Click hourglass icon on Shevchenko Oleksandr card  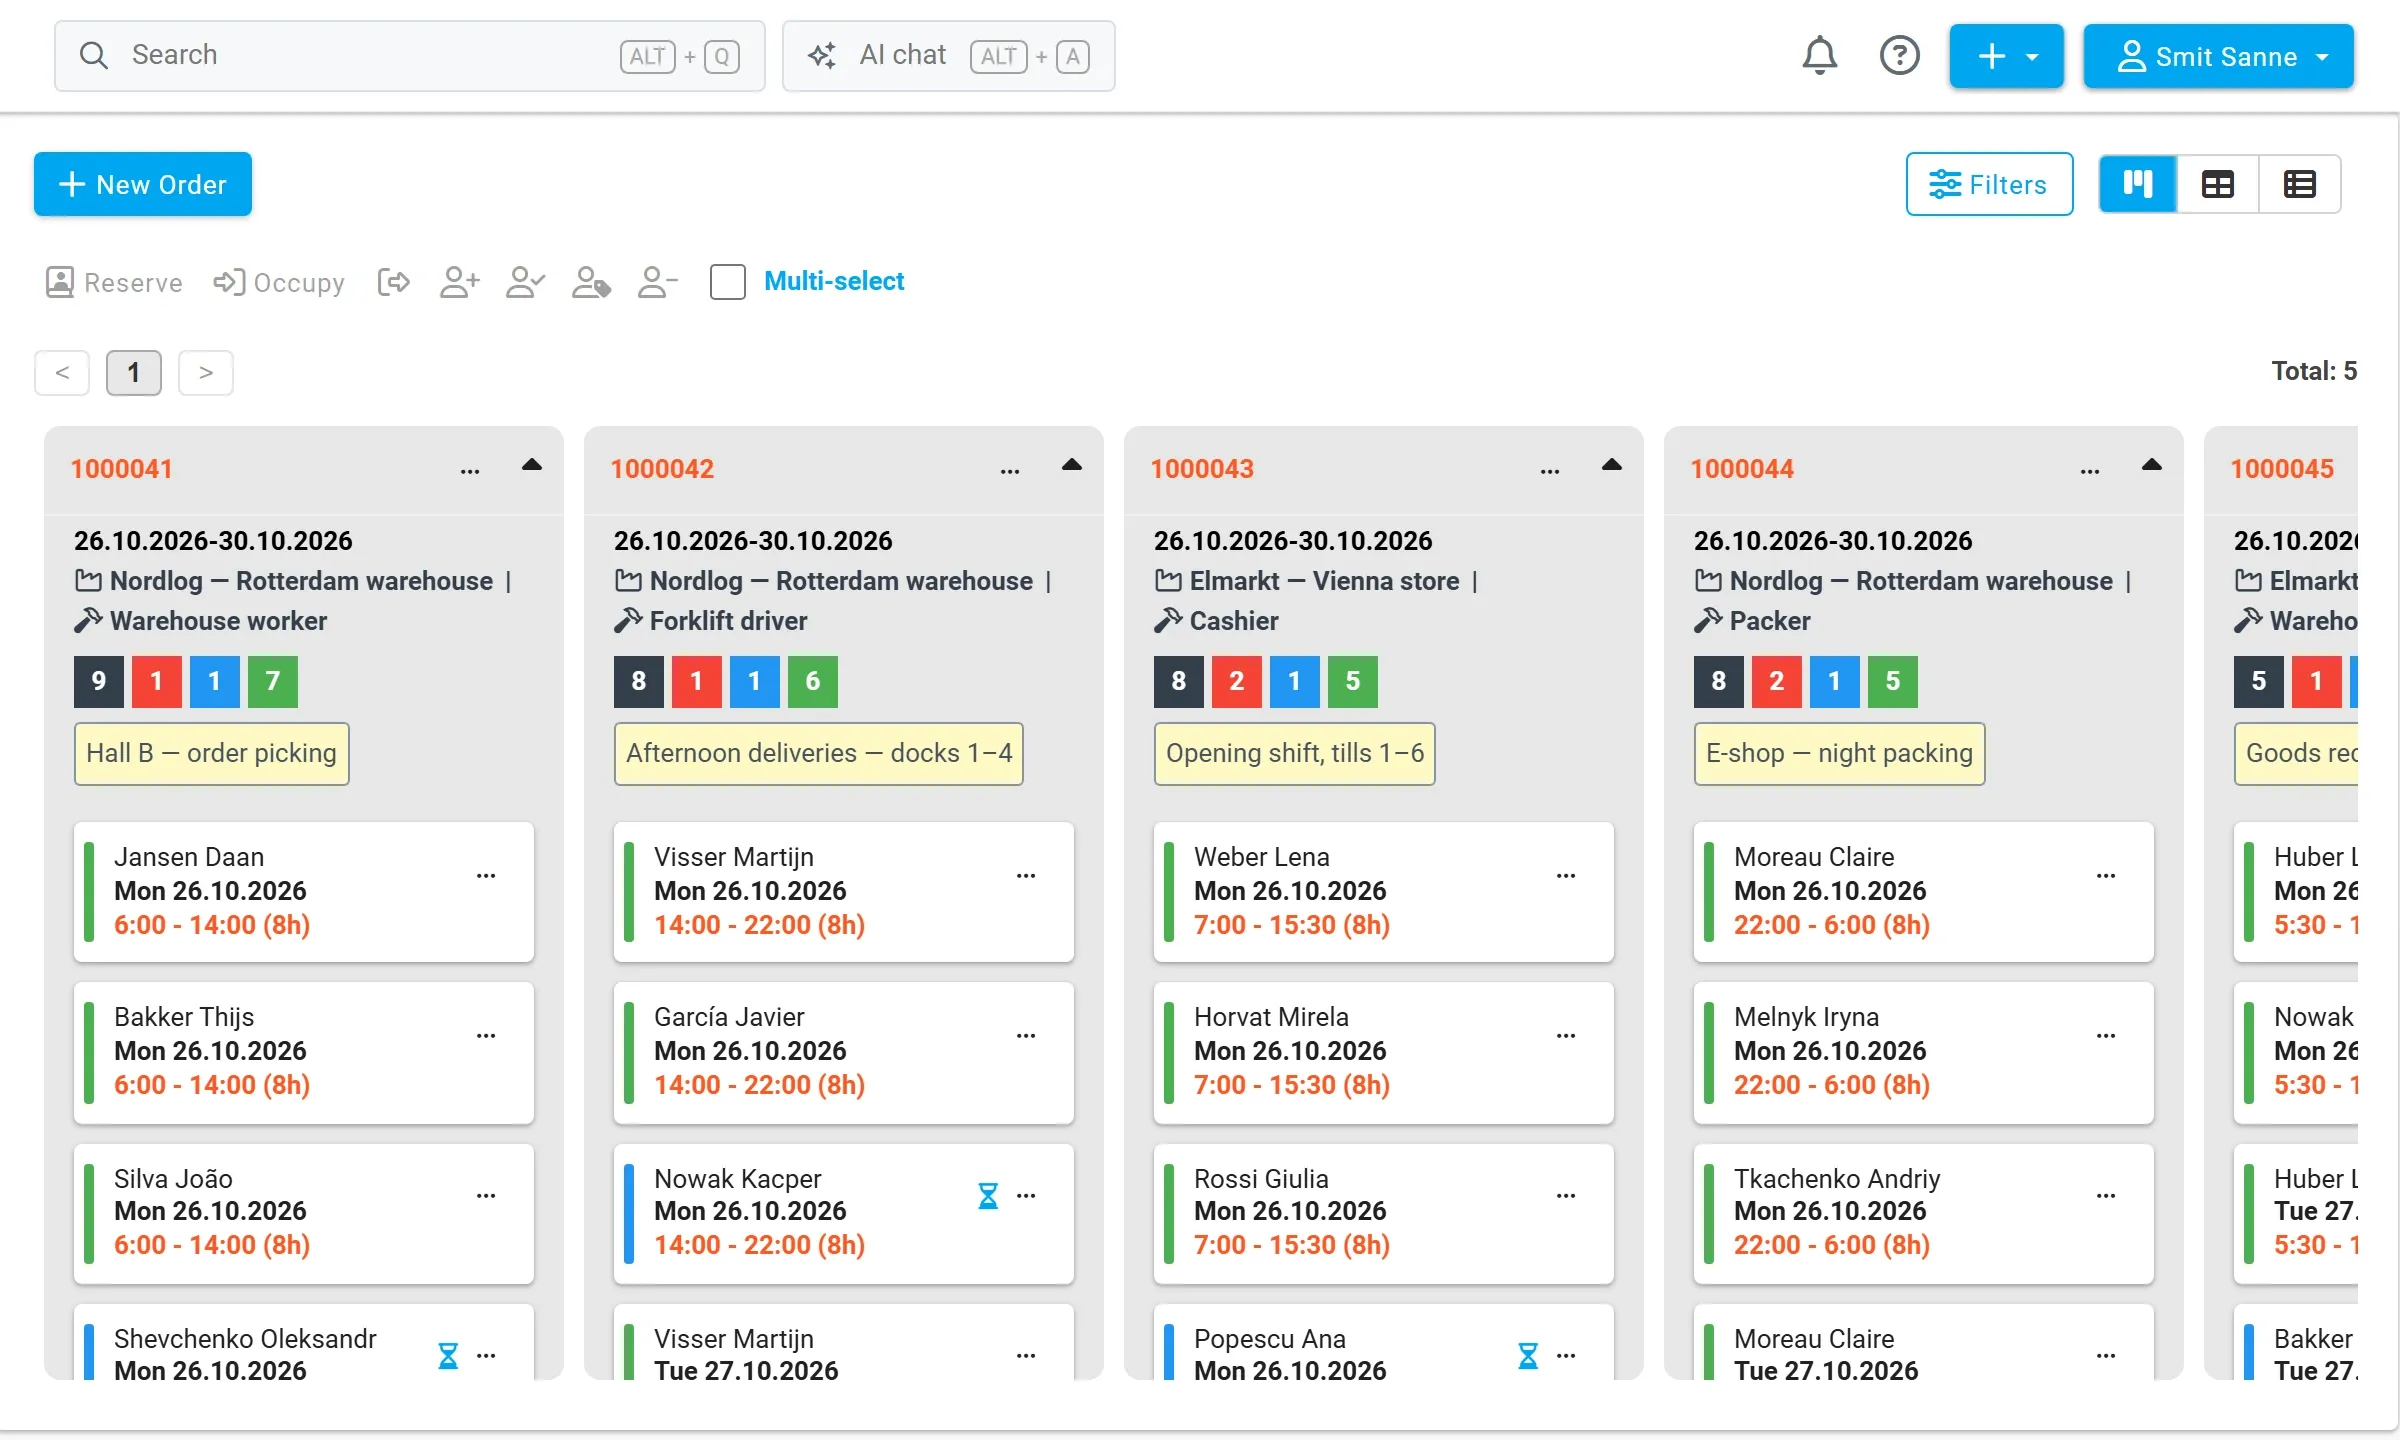pyautogui.click(x=448, y=1356)
